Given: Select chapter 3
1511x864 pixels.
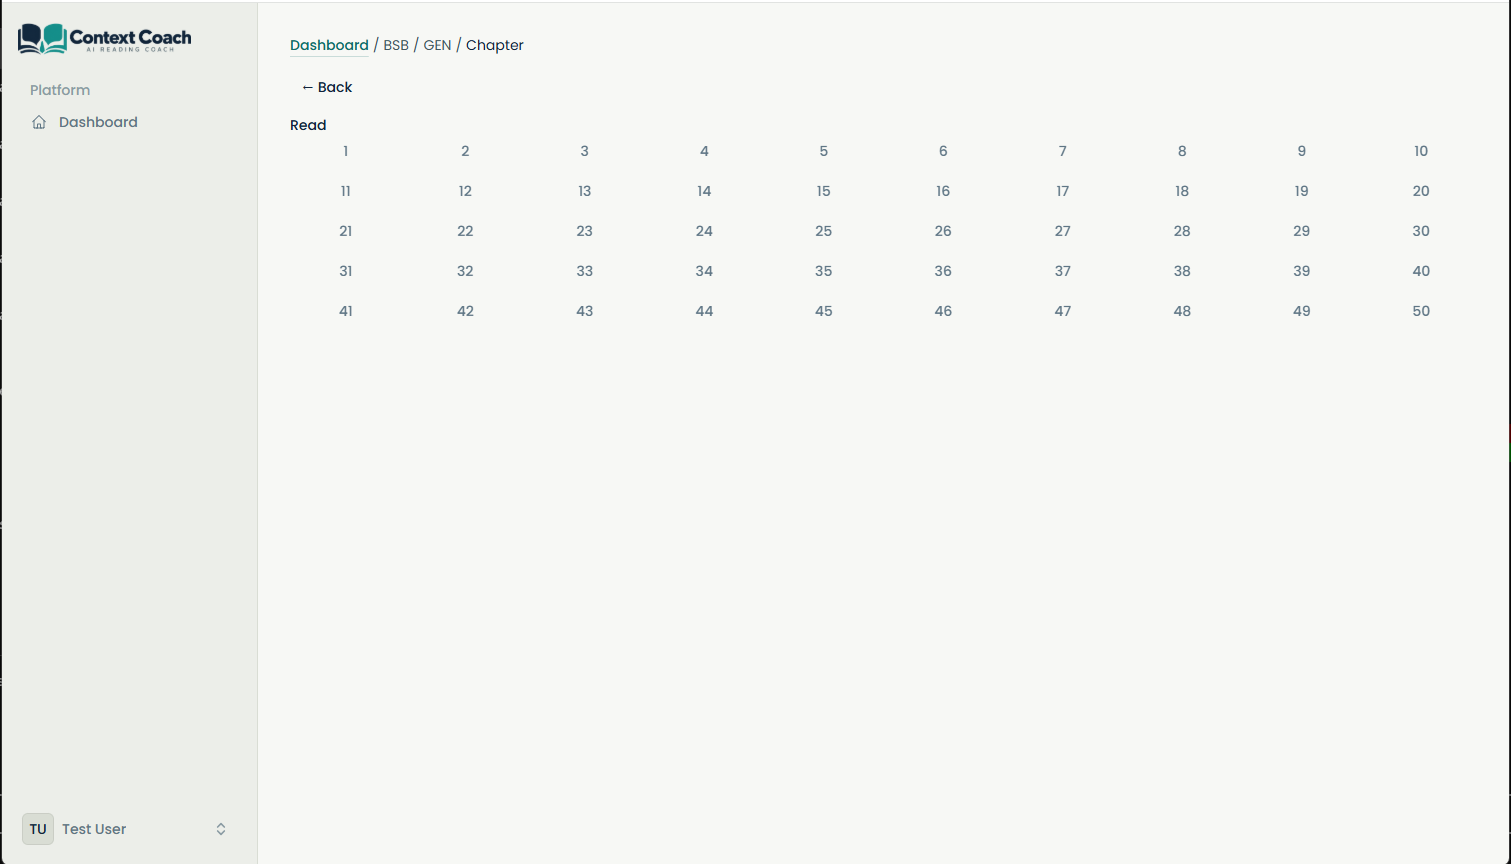Looking at the screenshot, I should tap(585, 151).
